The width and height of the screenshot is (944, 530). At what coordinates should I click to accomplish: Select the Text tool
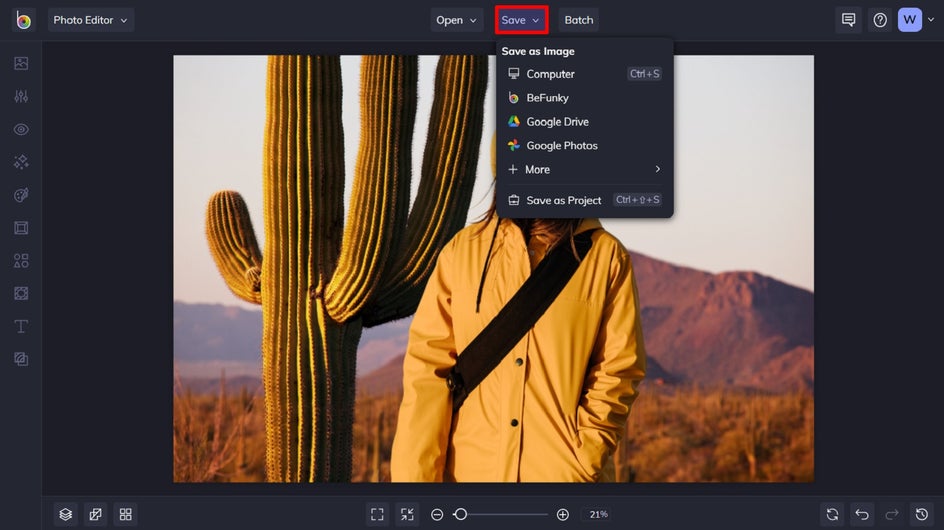coord(21,326)
